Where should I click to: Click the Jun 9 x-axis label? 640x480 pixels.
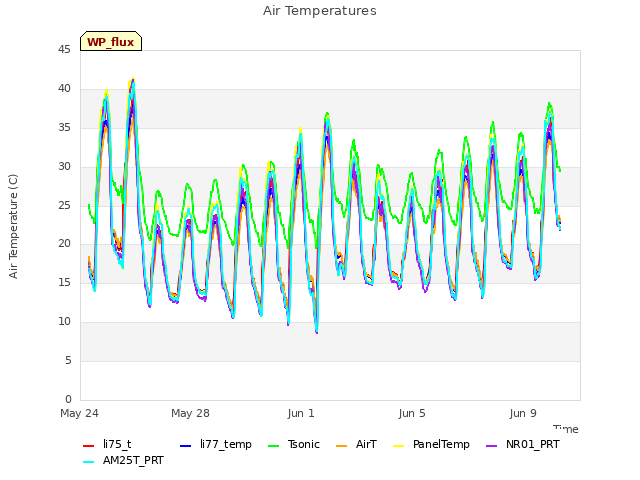click(523, 413)
